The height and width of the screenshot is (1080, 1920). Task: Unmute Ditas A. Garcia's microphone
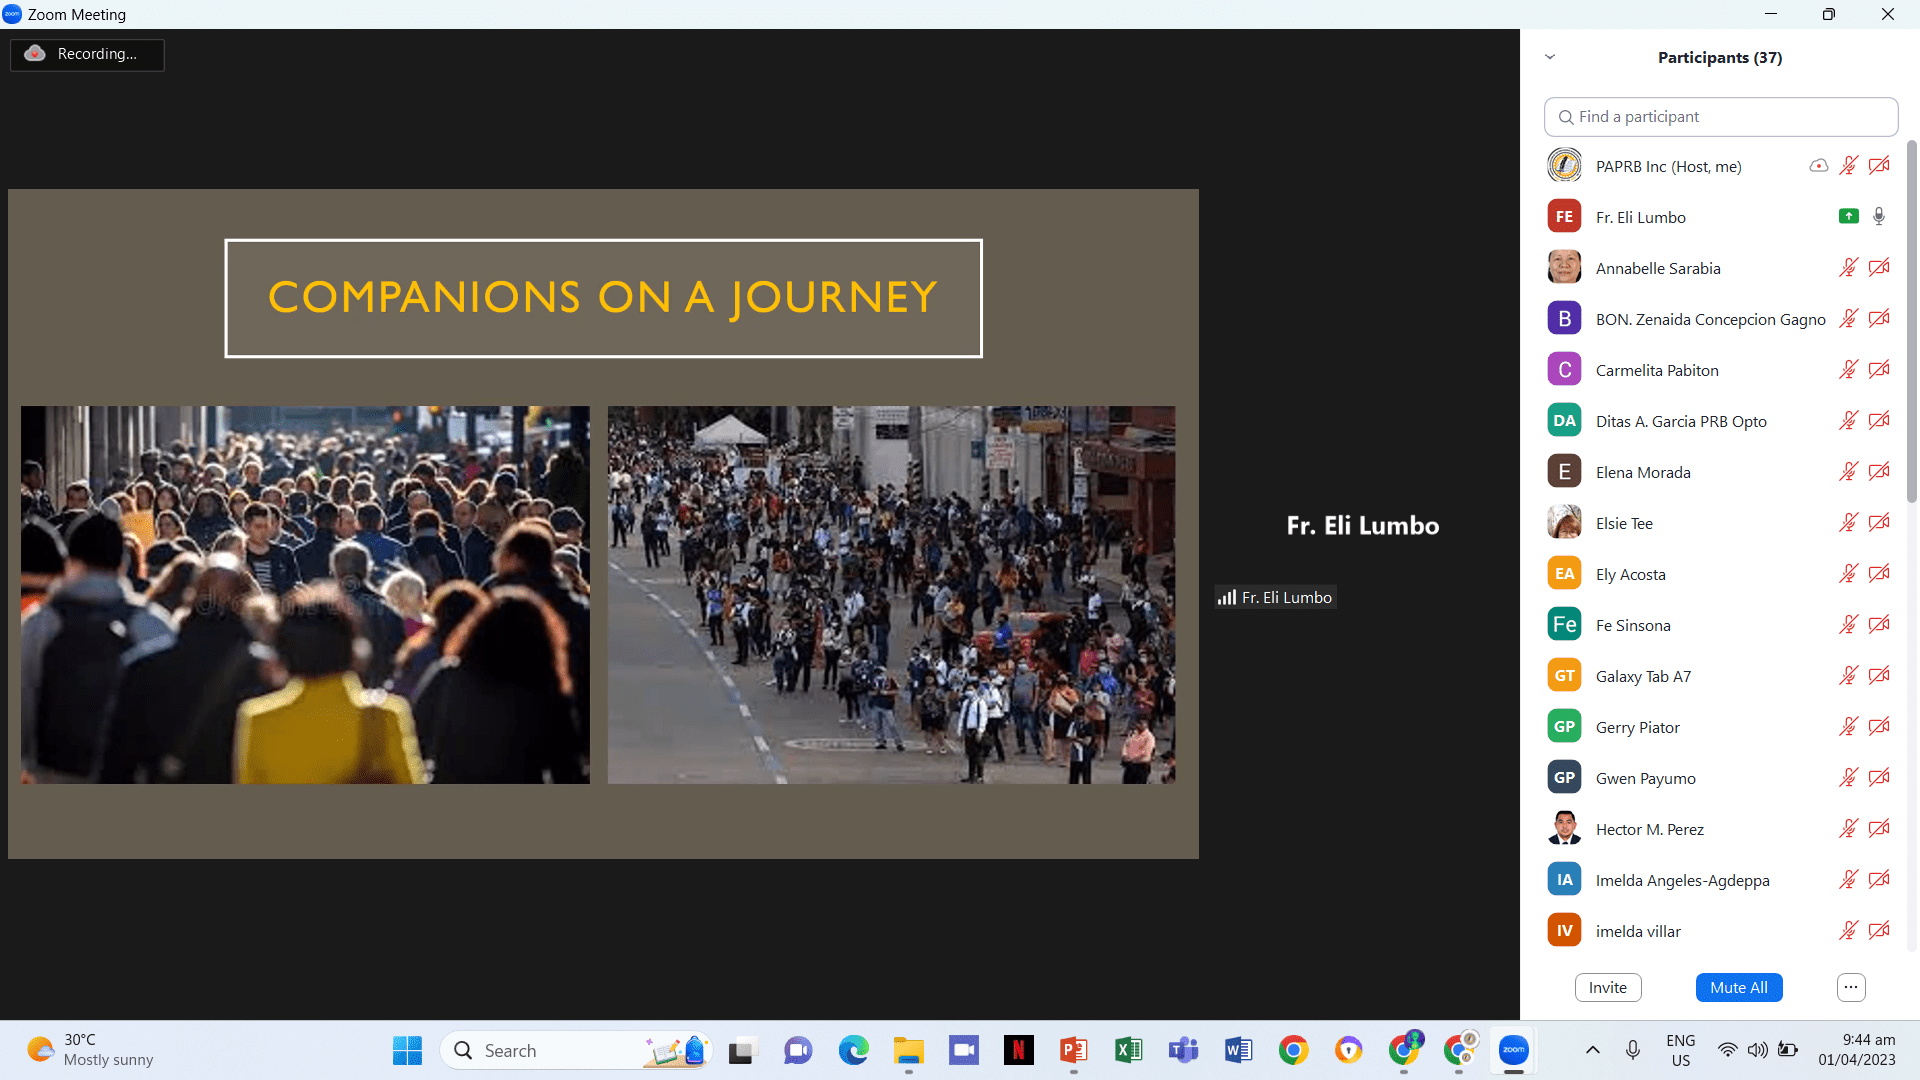[x=1848, y=421]
